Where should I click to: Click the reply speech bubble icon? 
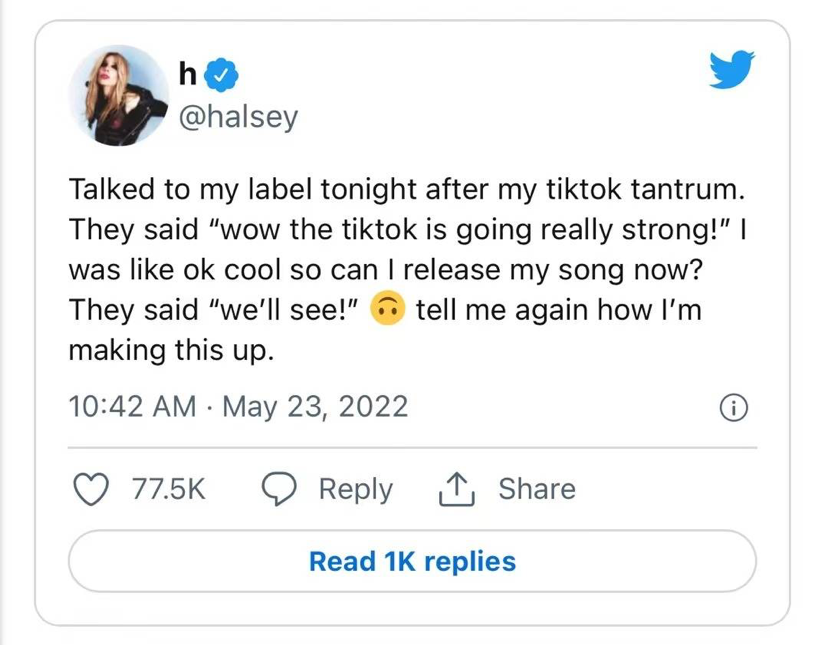point(279,489)
